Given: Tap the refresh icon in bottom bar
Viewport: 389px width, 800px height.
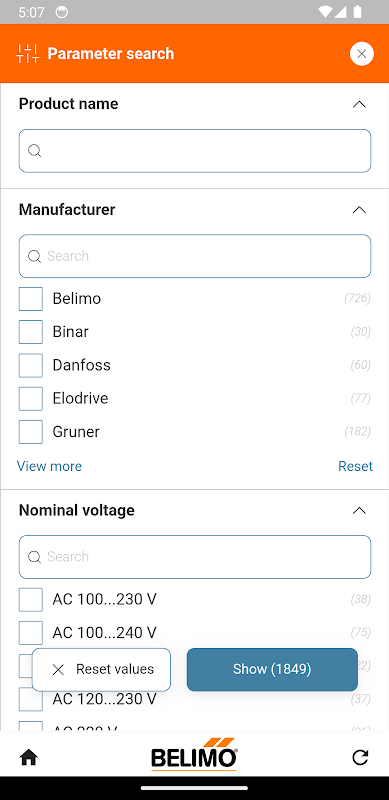Looking at the screenshot, I should pyautogui.click(x=360, y=758).
